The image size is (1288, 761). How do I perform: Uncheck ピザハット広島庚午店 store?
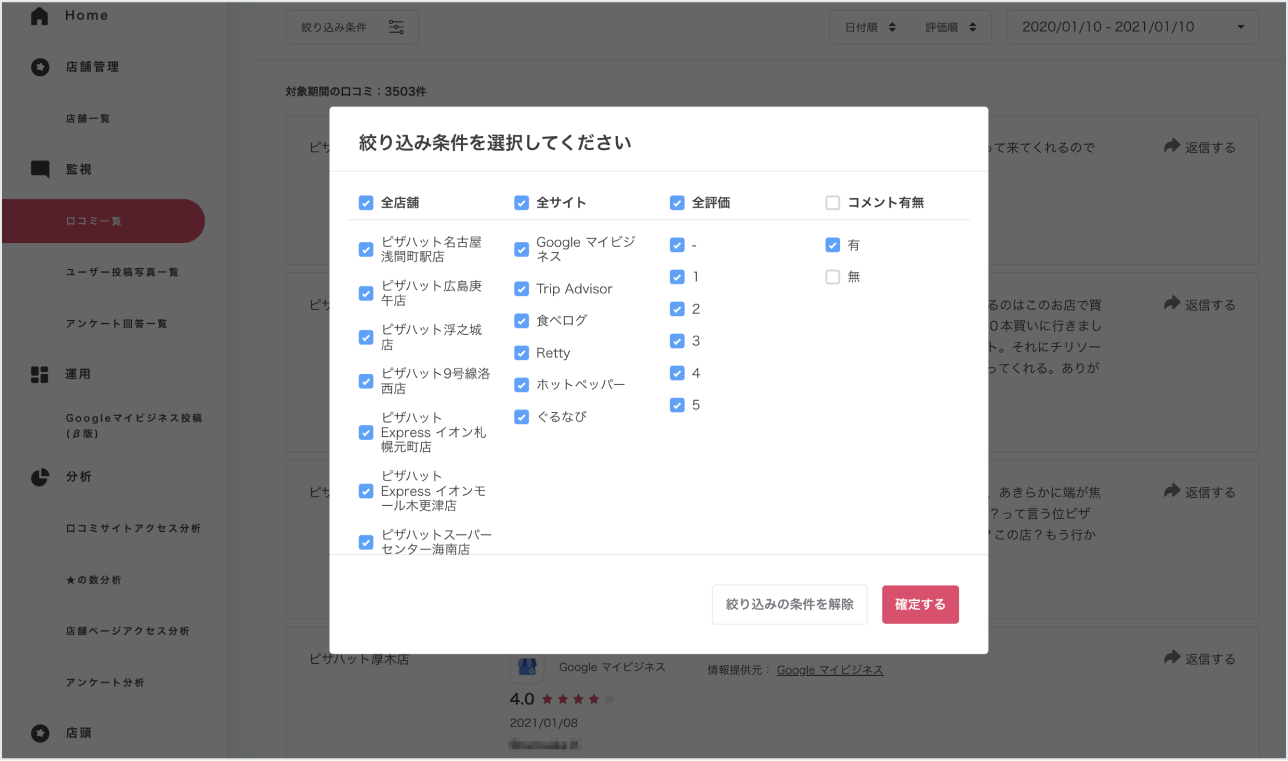point(366,293)
